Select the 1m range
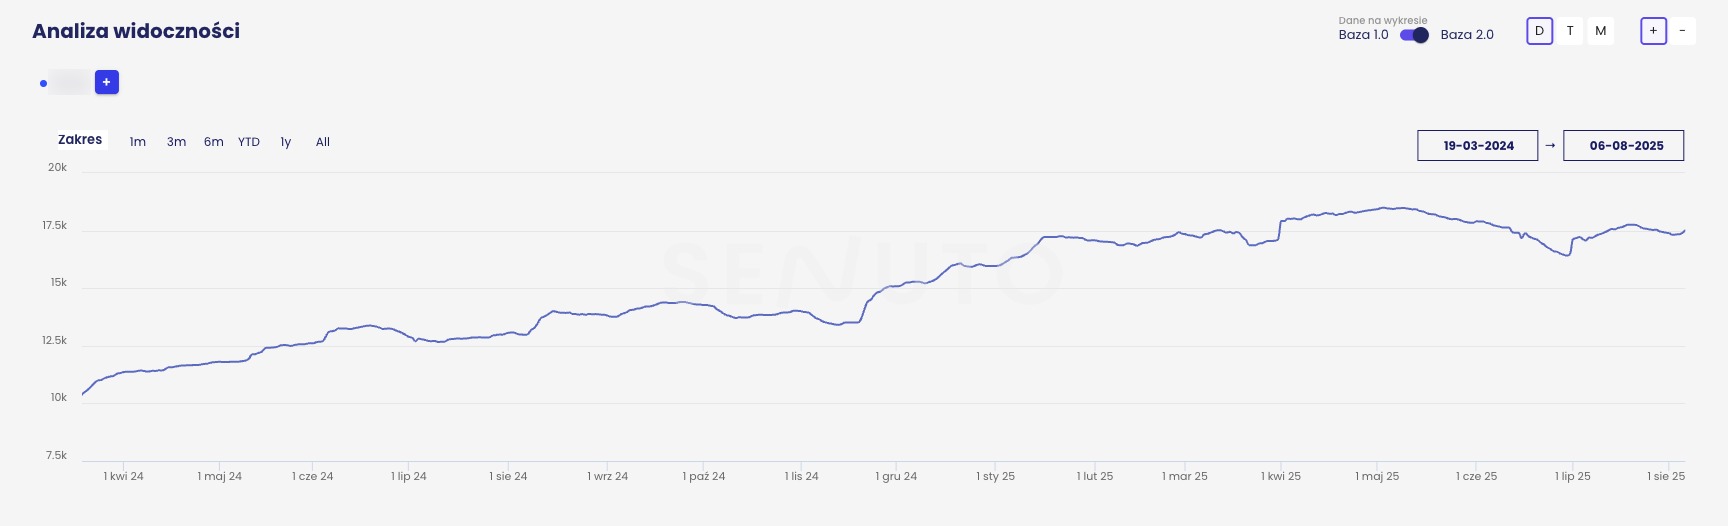 [138, 142]
